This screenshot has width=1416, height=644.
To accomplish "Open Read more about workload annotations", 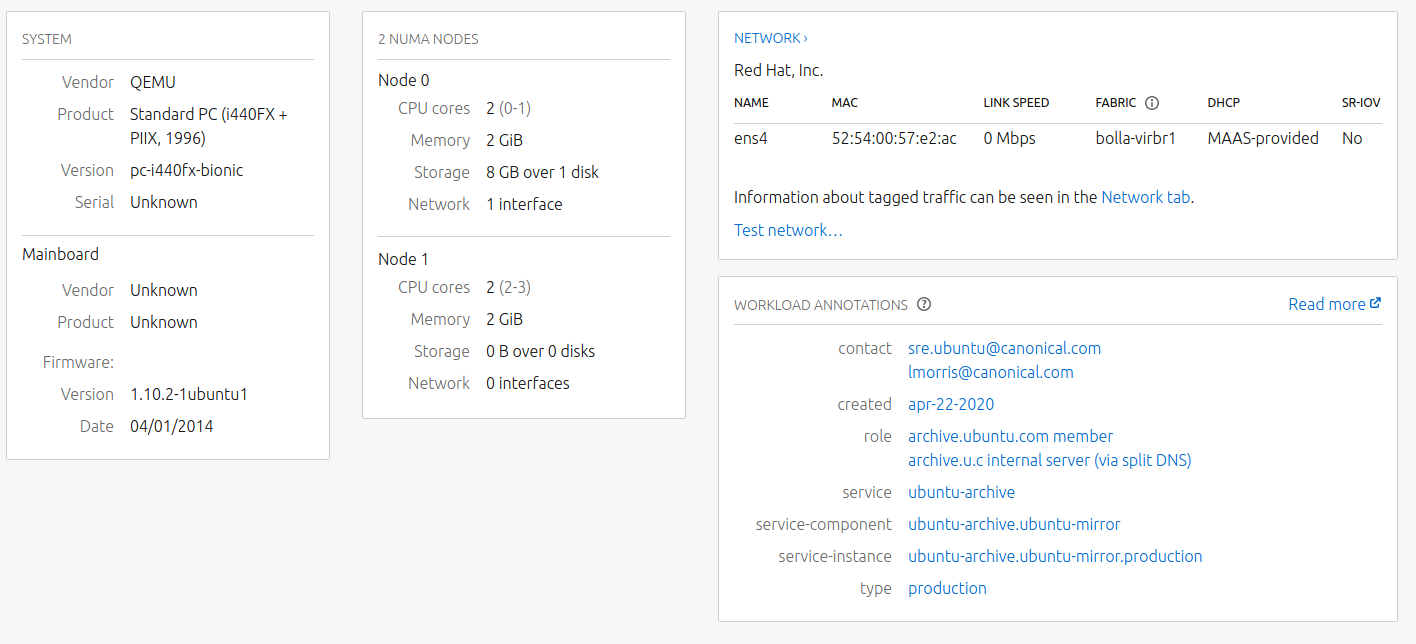I will click(x=1326, y=304).
